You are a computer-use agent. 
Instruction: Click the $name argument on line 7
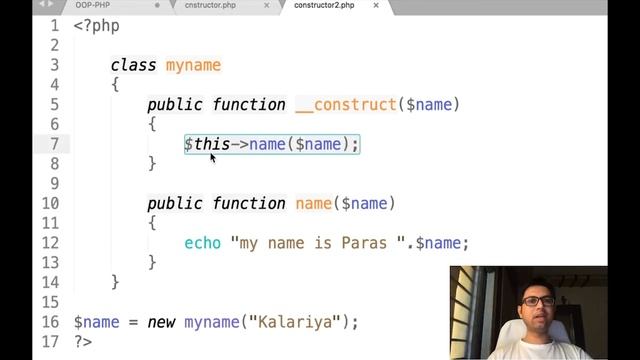pos(318,145)
